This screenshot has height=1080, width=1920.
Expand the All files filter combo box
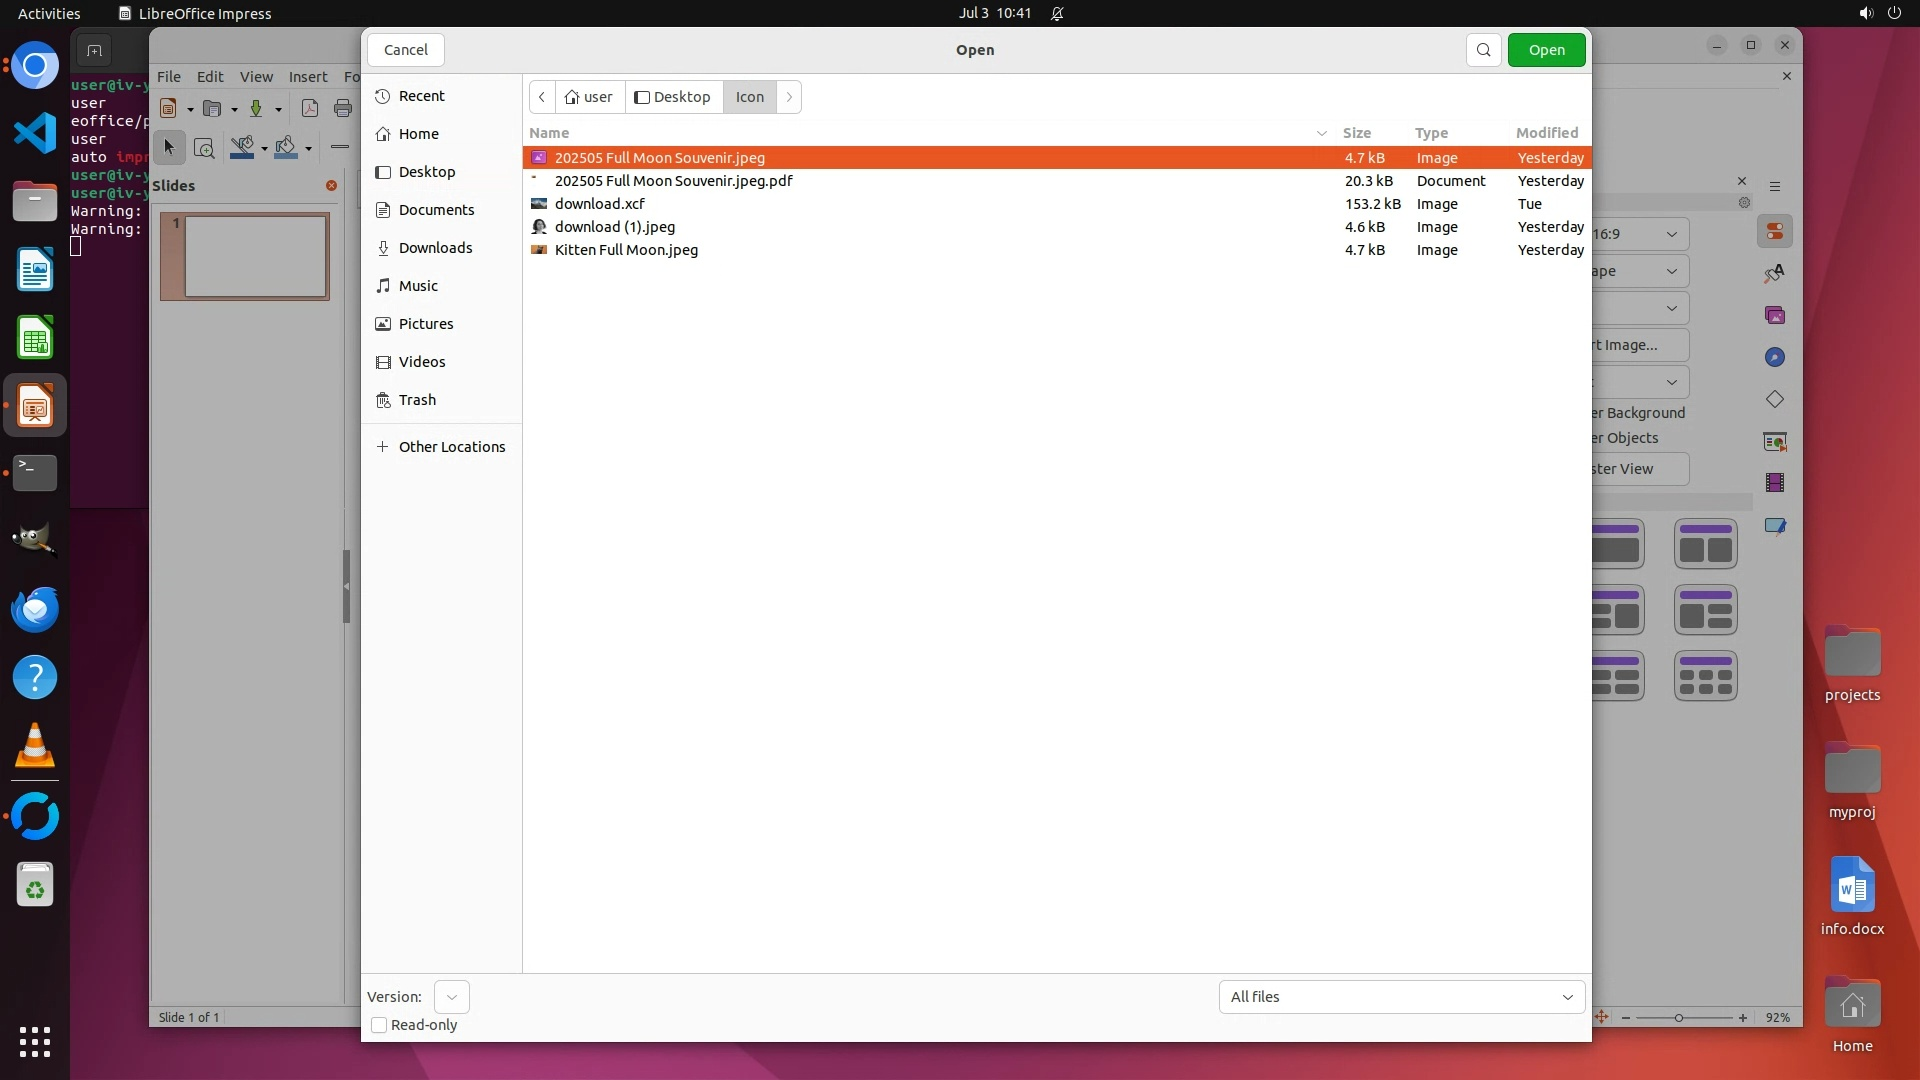tap(1401, 997)
